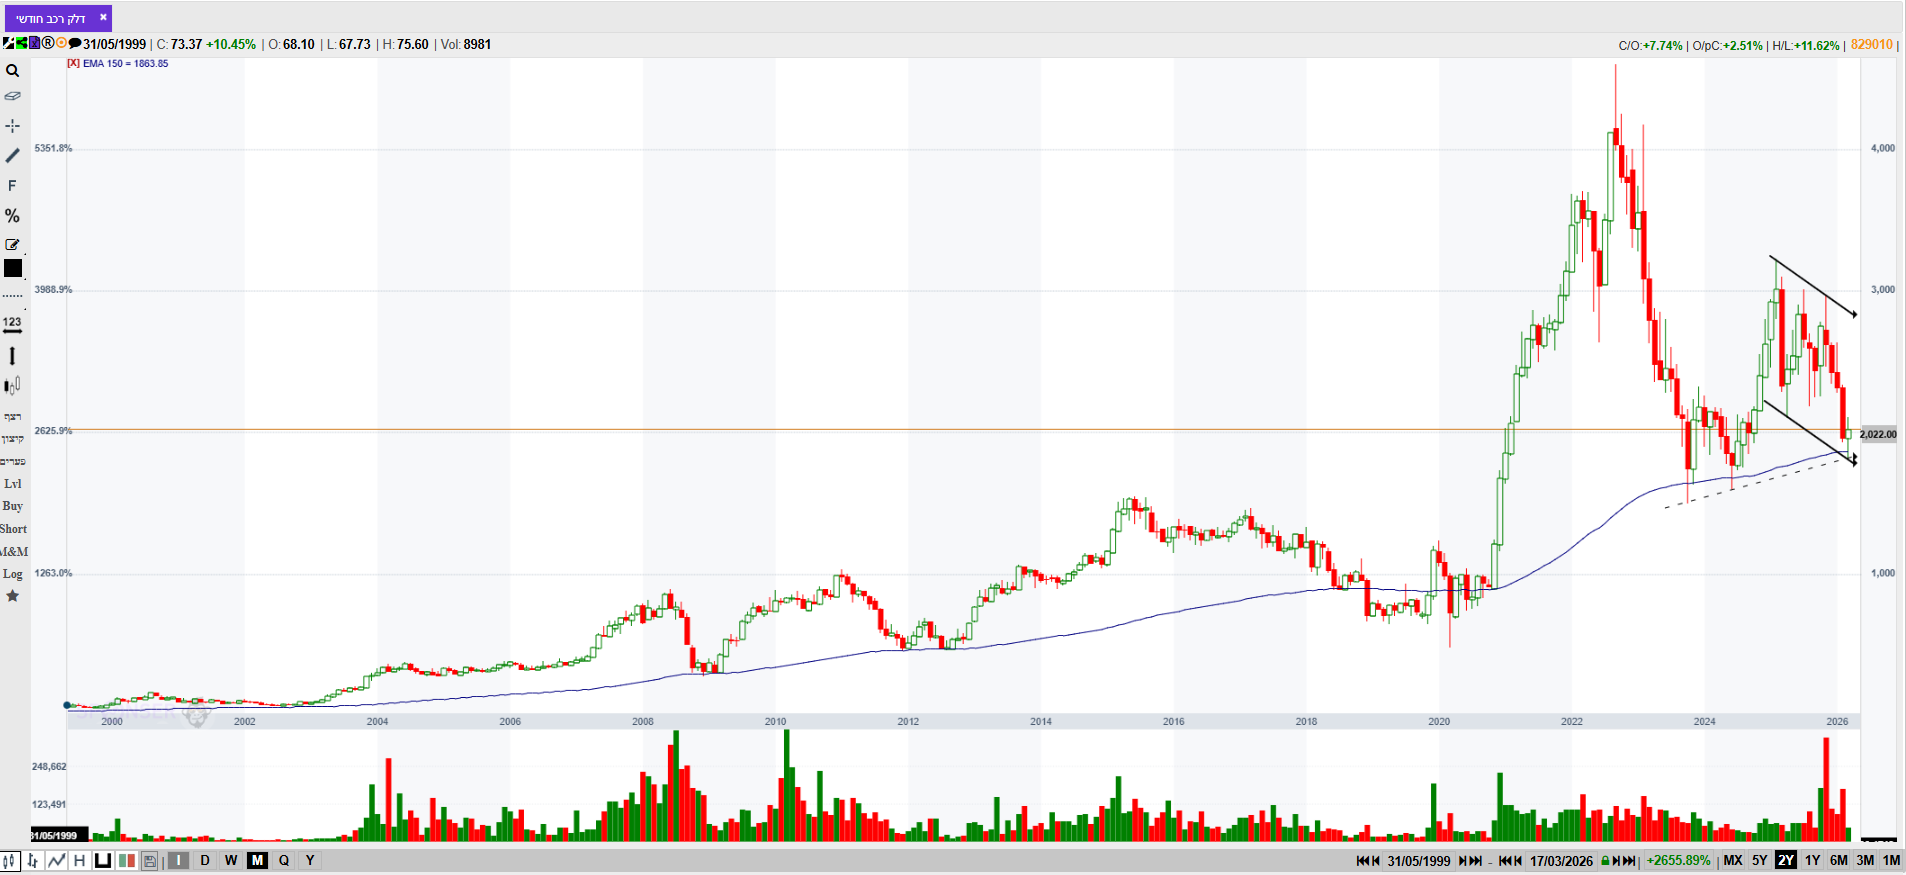Toggle the green lock next to end date
Image resolution: width=1906 pixels, height=875 pixels.
1605,861
